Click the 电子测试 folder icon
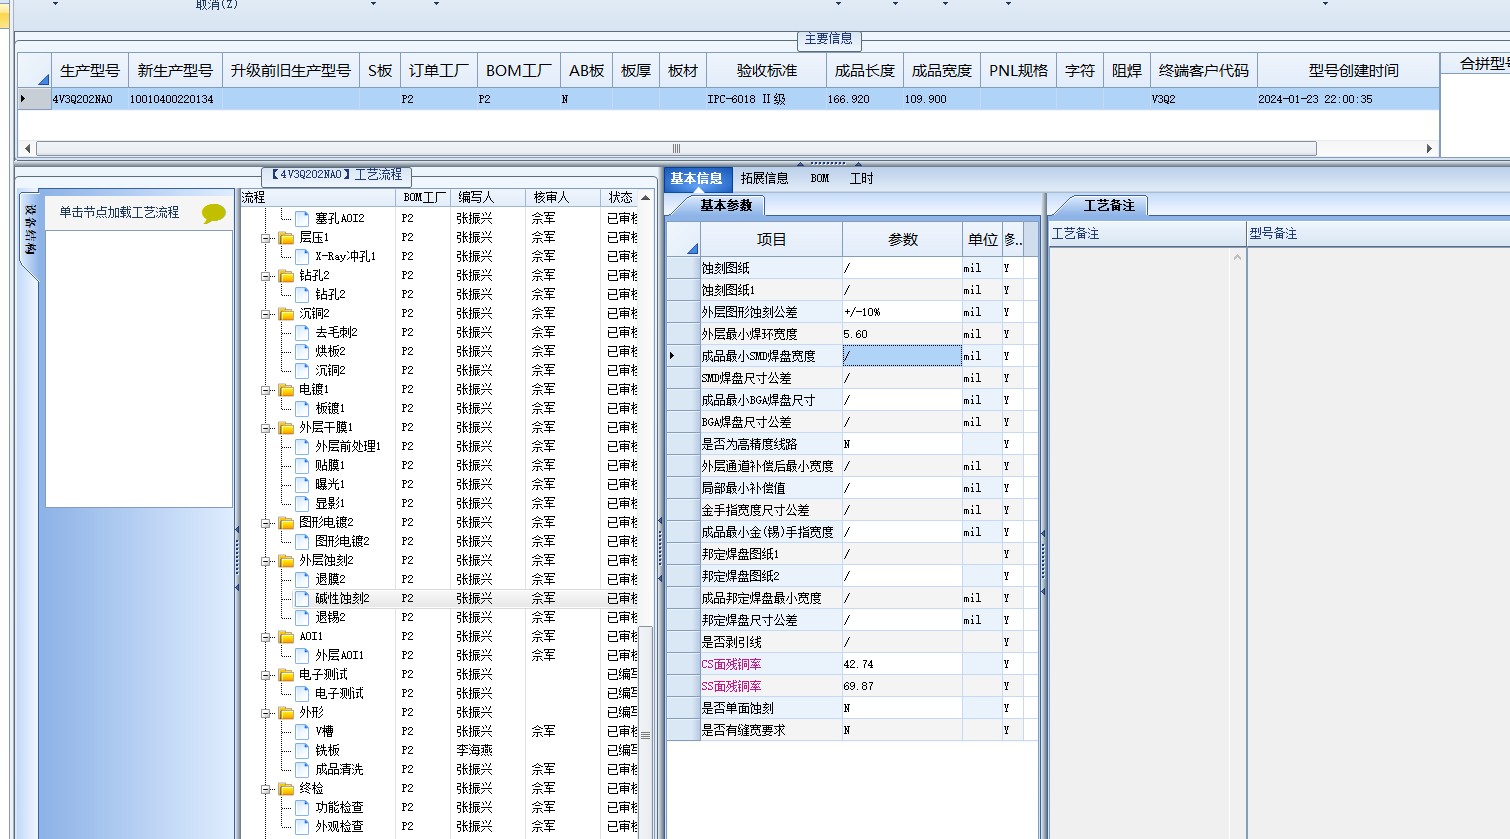This screenshot has height=839, width=1510. tap(286, 674)
